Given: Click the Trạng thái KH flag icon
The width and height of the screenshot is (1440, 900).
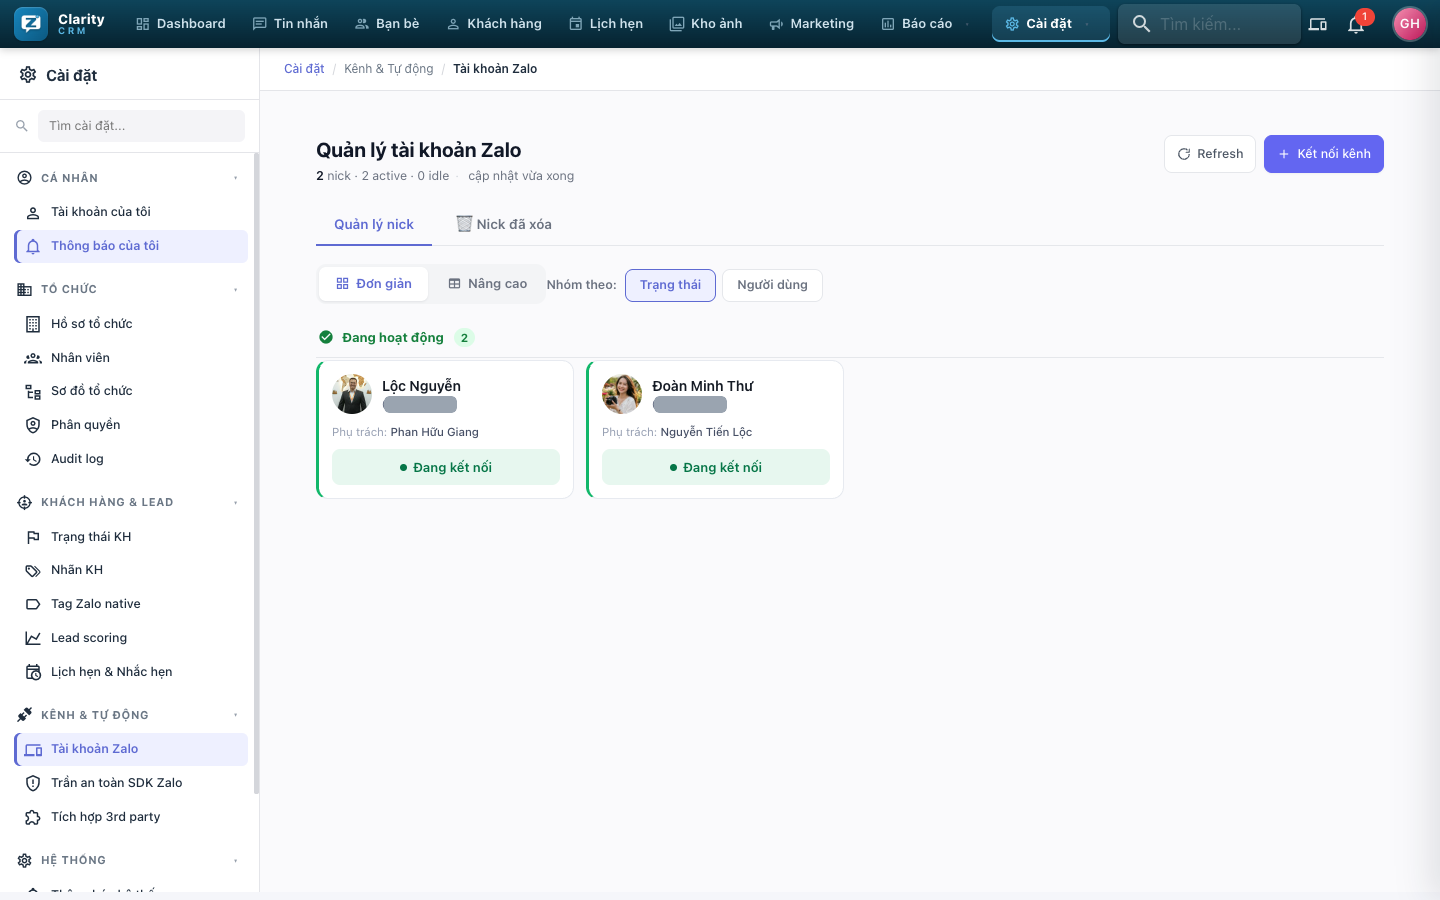Looking at the screenshot, I should coord(33,537).
